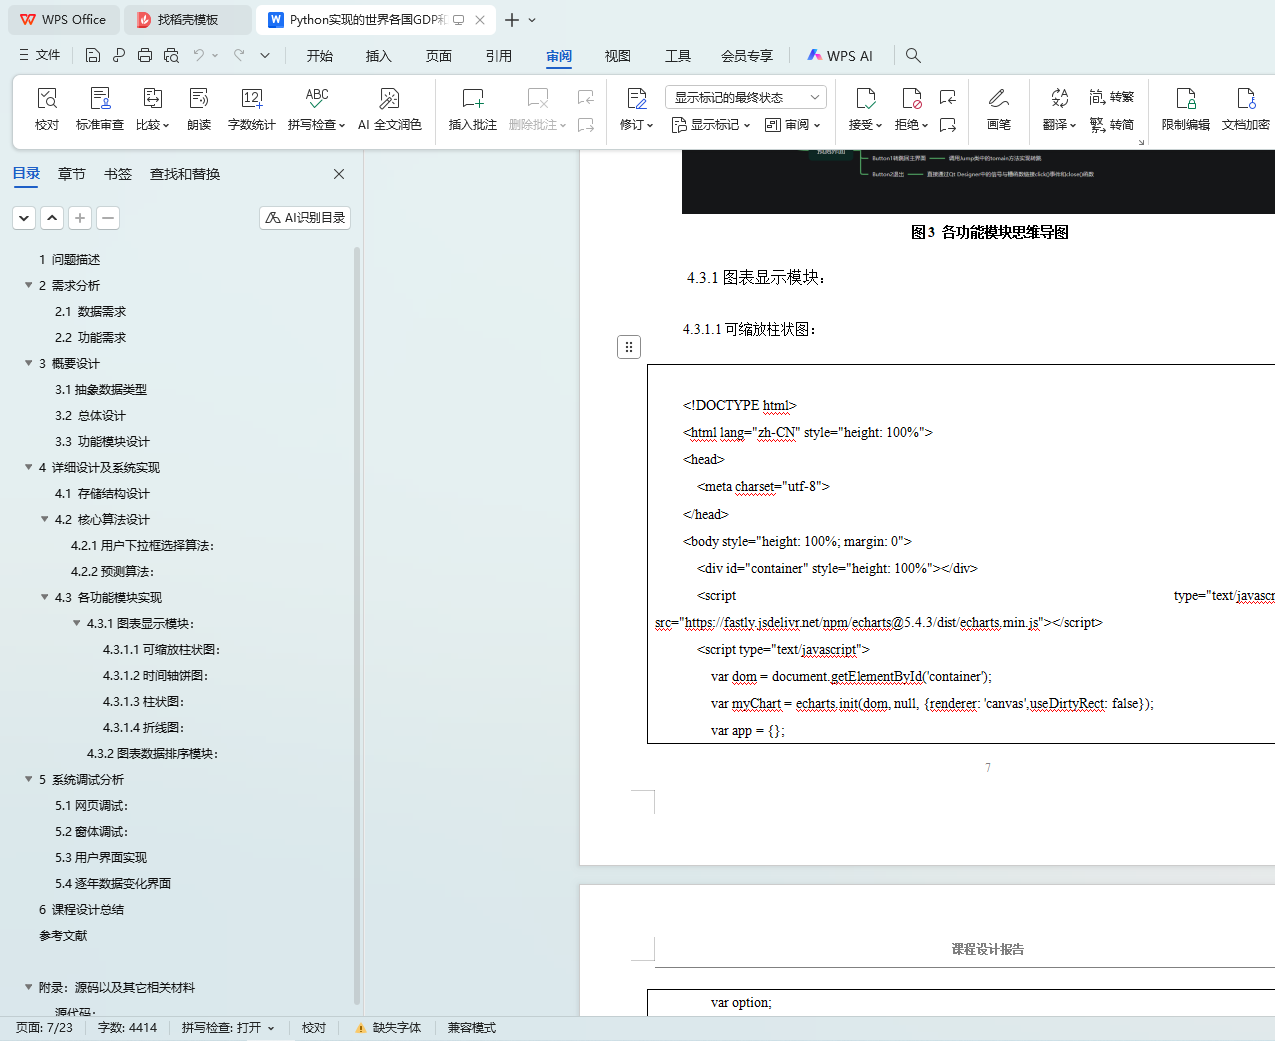Screen dimensions: 1275x1041
Task: Switch to the 引用 ribbon tab
Action: point(499,56)
